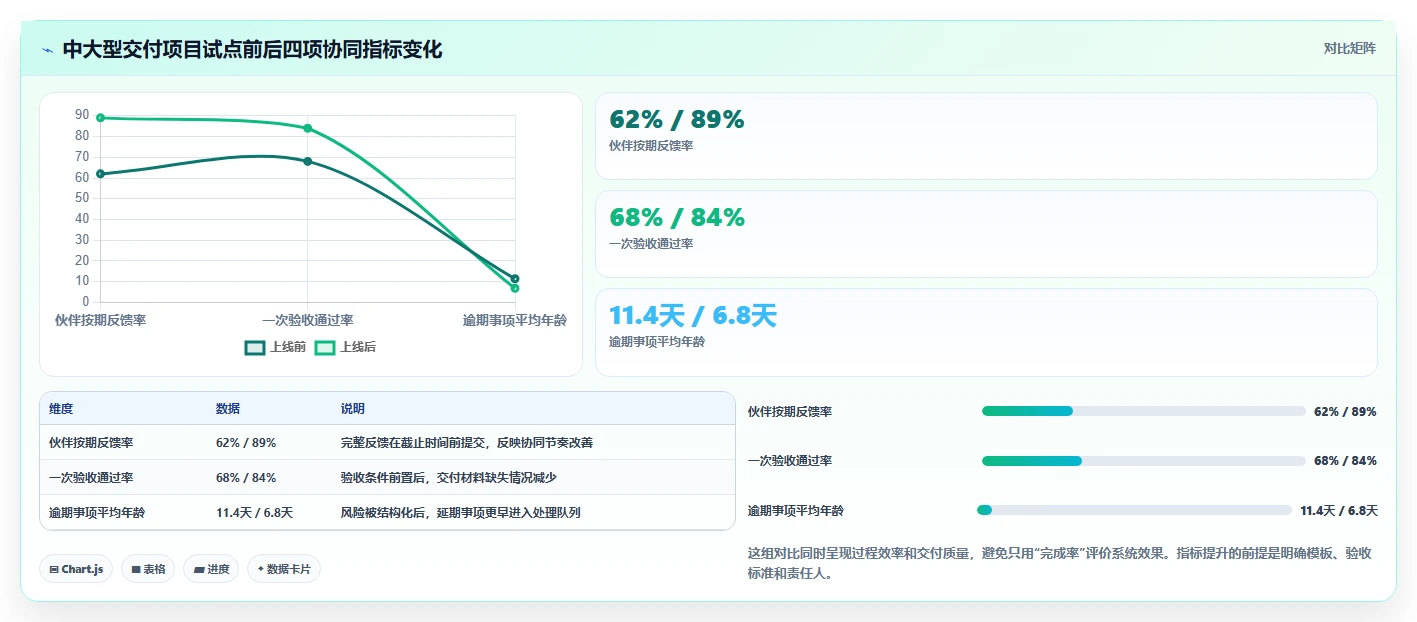The height and width of the screenshot is (622, 1417).
Task: Toggle the 上线后 legend item in the chart
Action: [345, 347]
